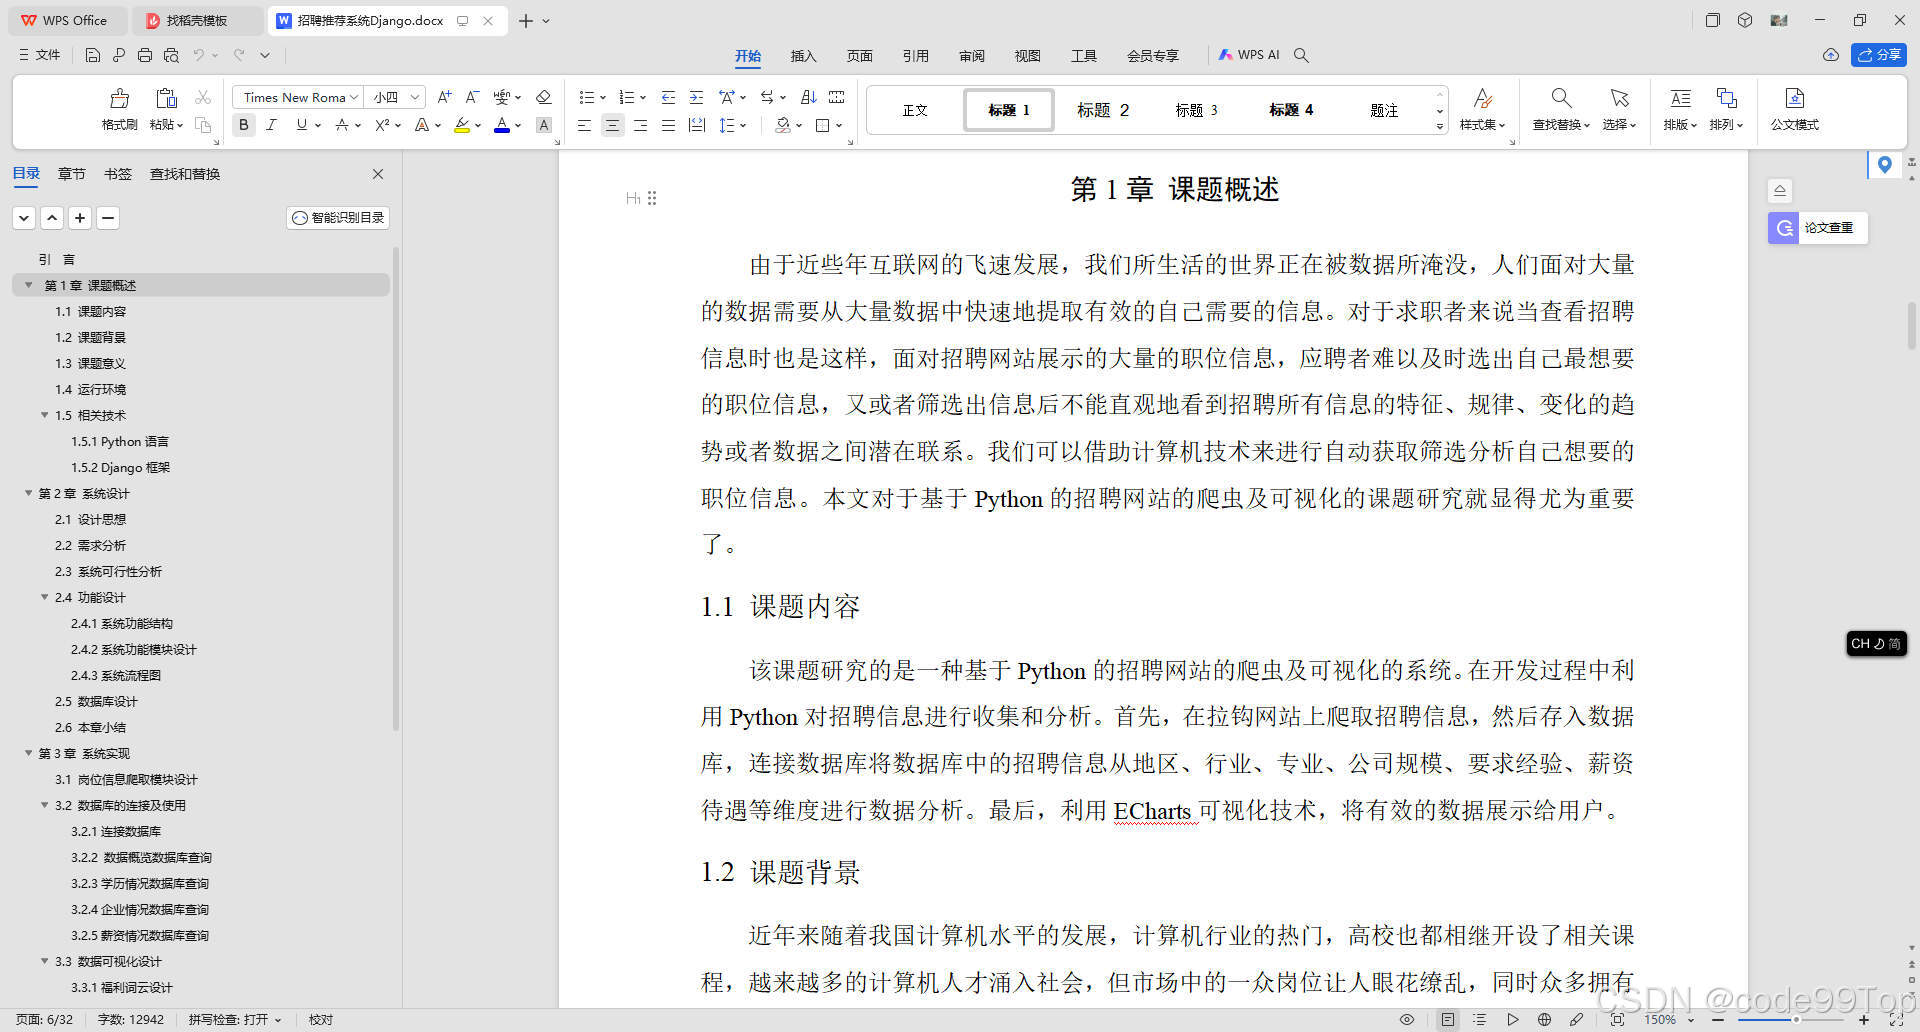Open the WPS AI assistant

[x=1249, y=55]
